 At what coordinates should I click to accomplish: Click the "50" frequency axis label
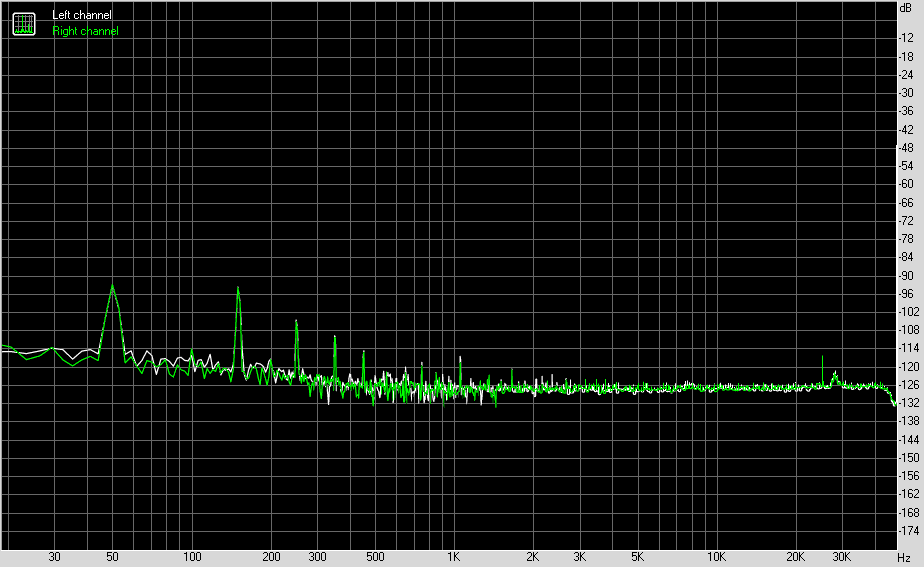[x=112, y=557]
